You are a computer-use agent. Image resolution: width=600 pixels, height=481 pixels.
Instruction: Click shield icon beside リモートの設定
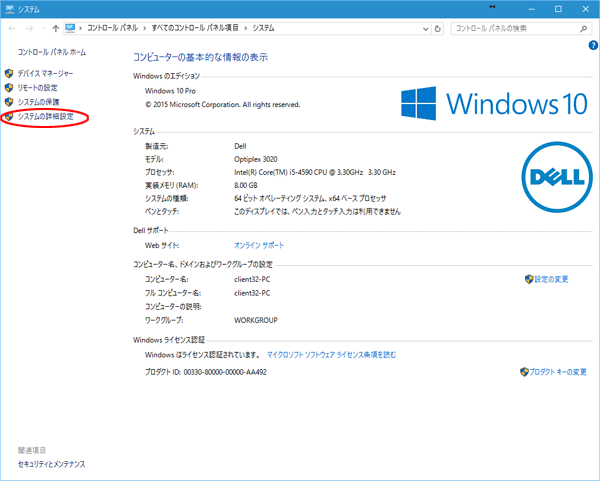[9, 88]
